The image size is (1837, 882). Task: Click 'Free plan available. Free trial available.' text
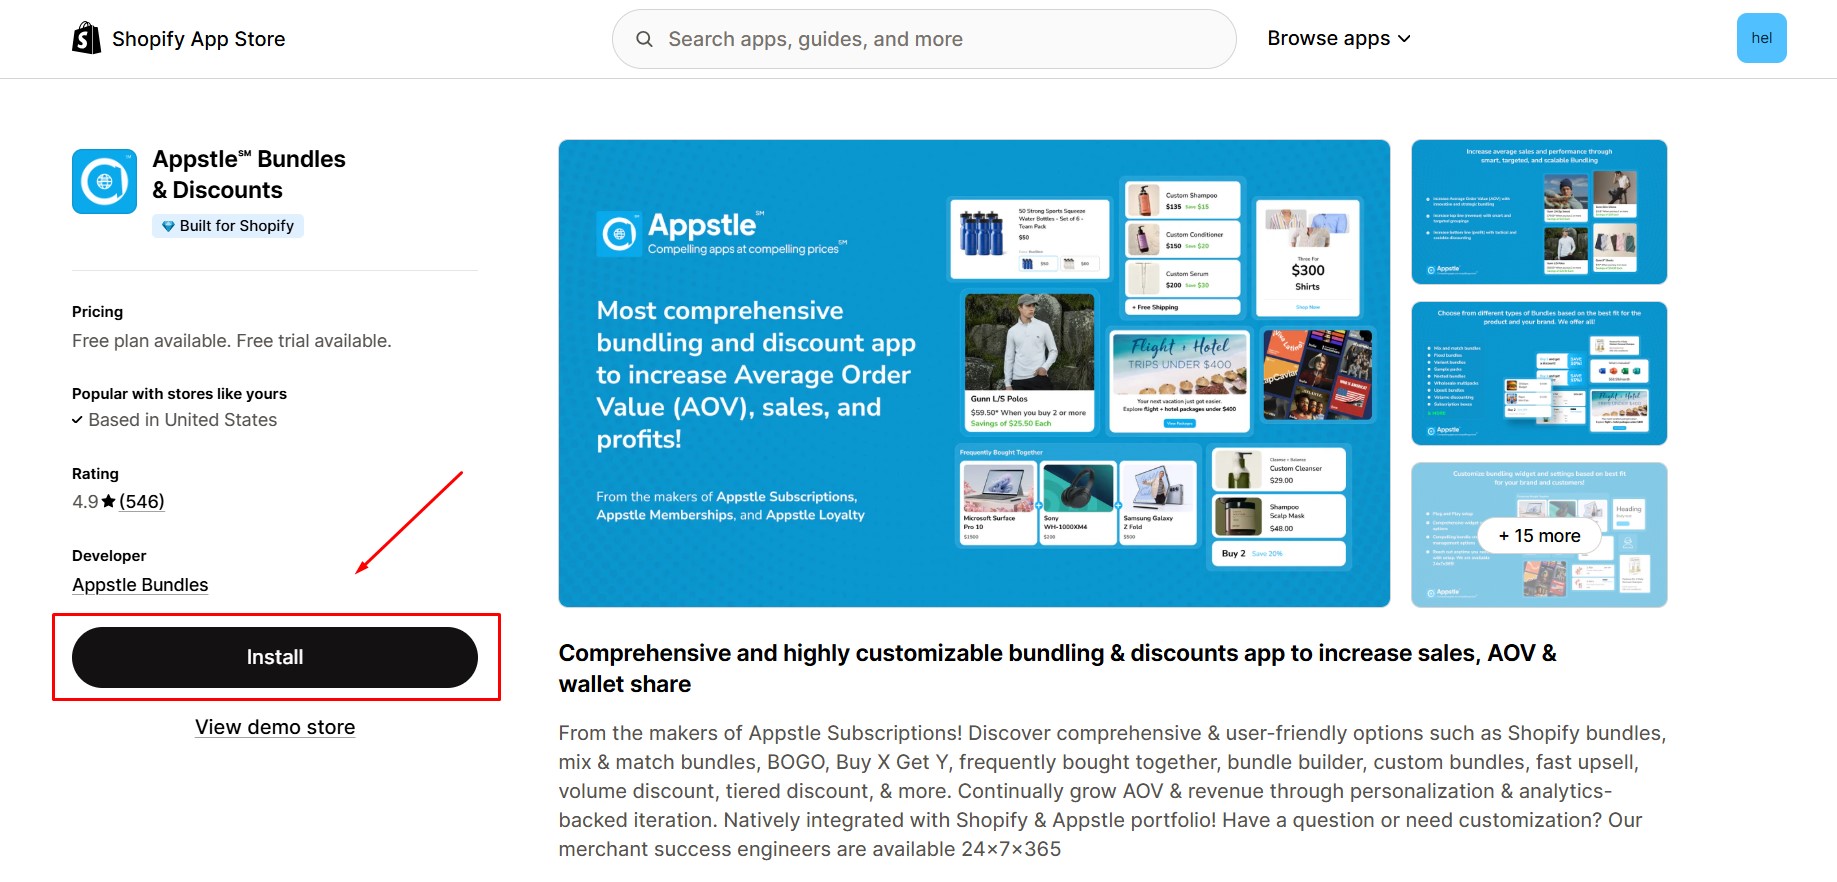click(x=232, y=341)
